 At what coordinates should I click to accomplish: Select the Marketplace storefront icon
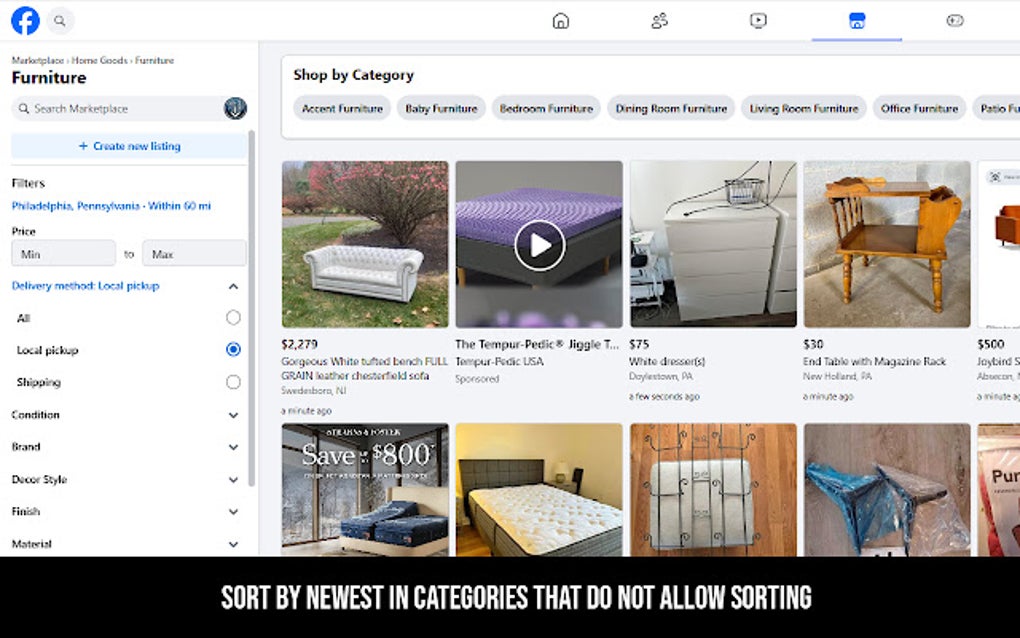857,21
